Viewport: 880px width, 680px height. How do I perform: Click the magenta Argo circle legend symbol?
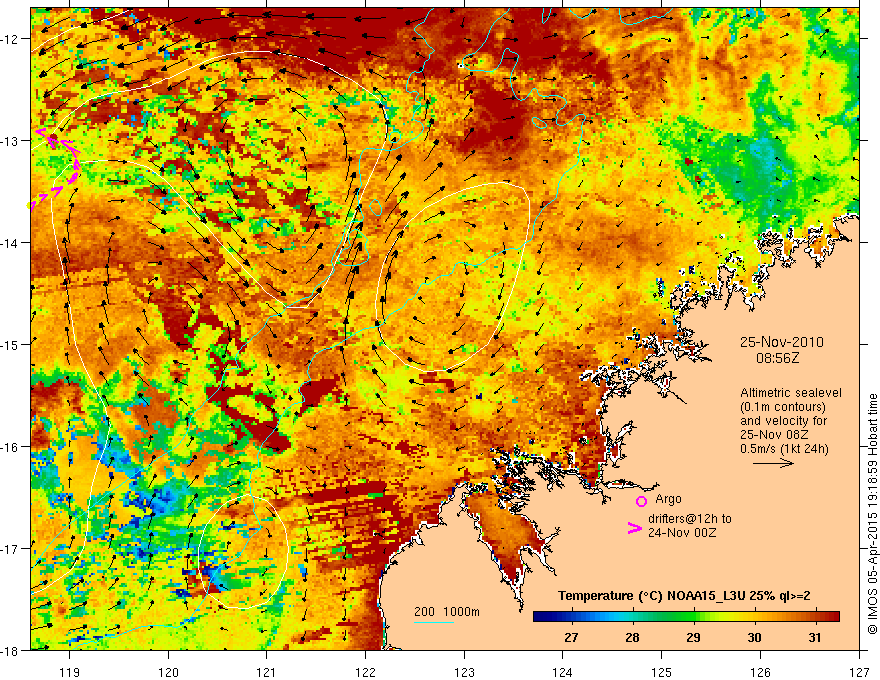click(x=641, y=502)
